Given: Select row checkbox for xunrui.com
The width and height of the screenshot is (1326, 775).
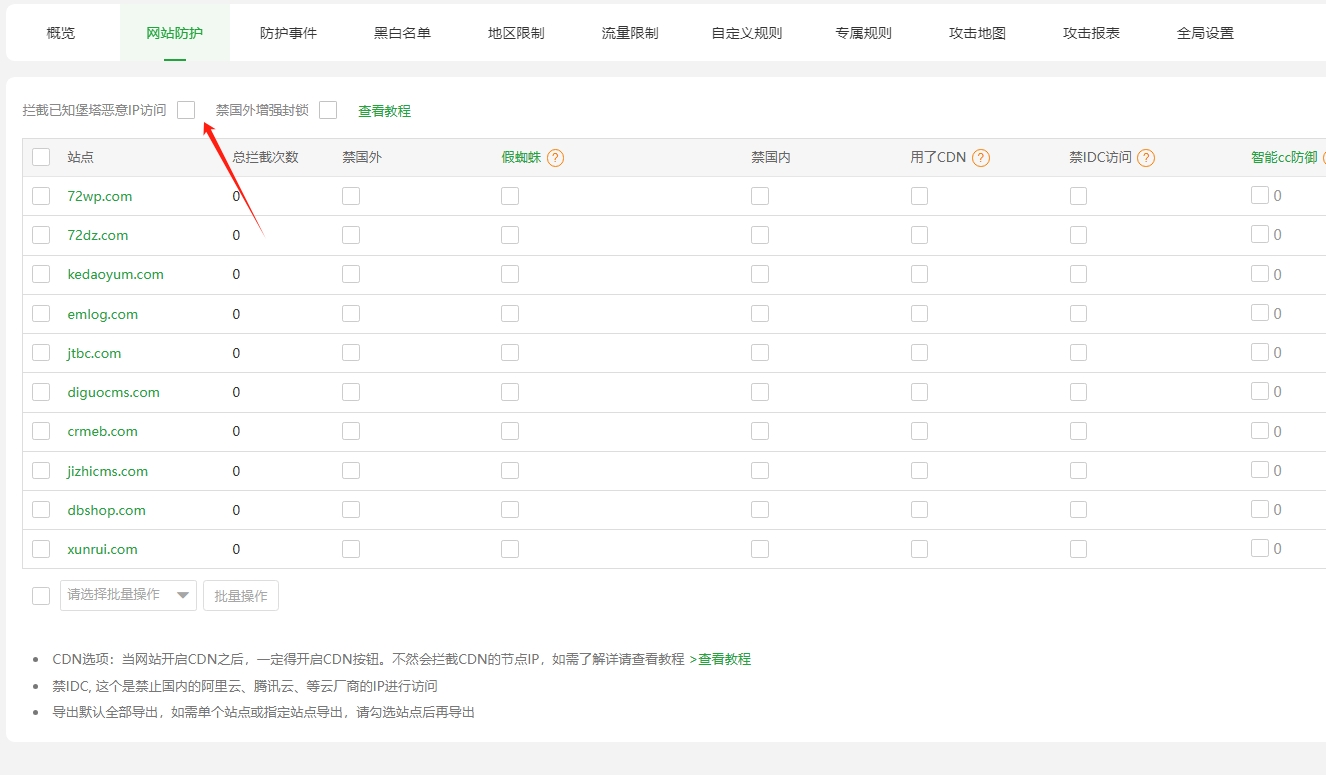Looking at the screenshot, I should pyautogui.click(x=41, y=548).
